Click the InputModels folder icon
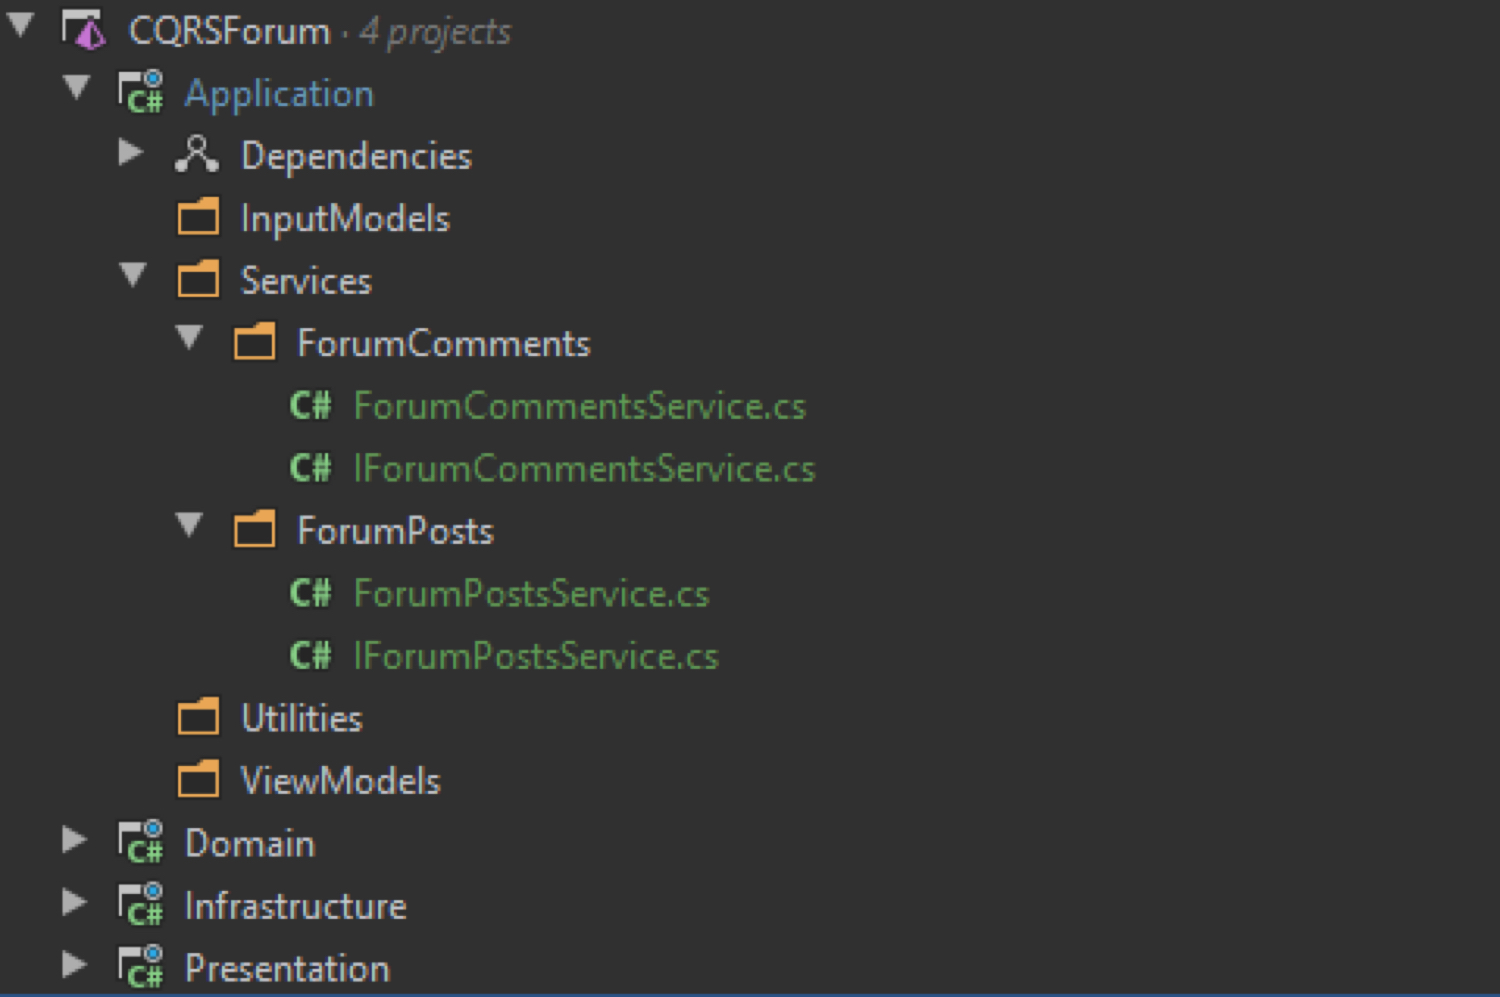Viewport: 1500px width, 997px height. click(198, 217)
